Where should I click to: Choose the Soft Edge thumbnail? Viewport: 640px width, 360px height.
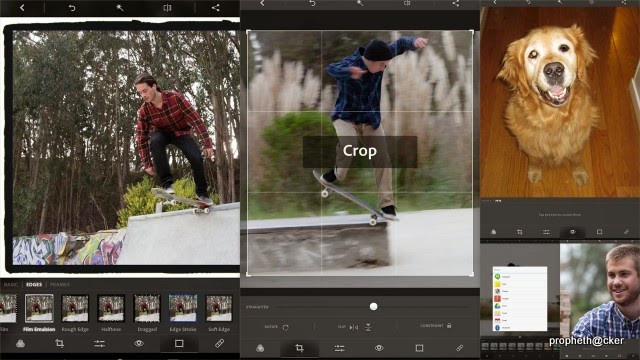(x=219, y=309)
